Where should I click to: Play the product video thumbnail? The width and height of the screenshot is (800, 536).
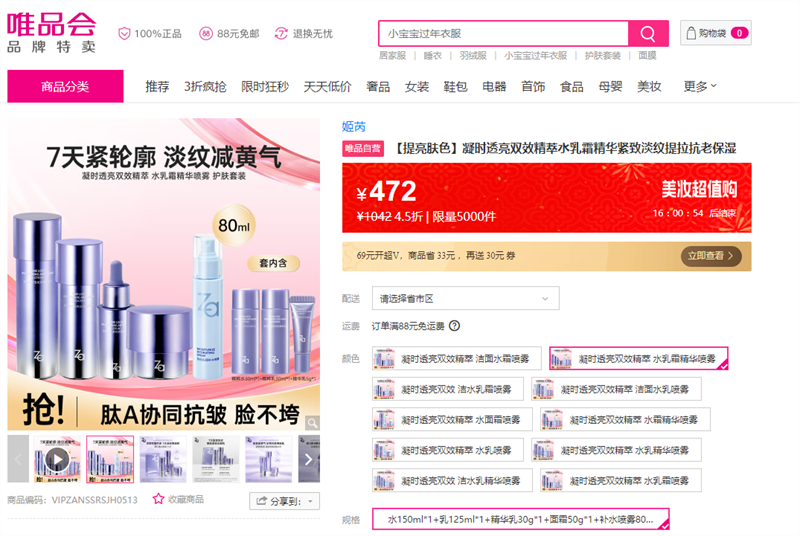tap(58, 459)
